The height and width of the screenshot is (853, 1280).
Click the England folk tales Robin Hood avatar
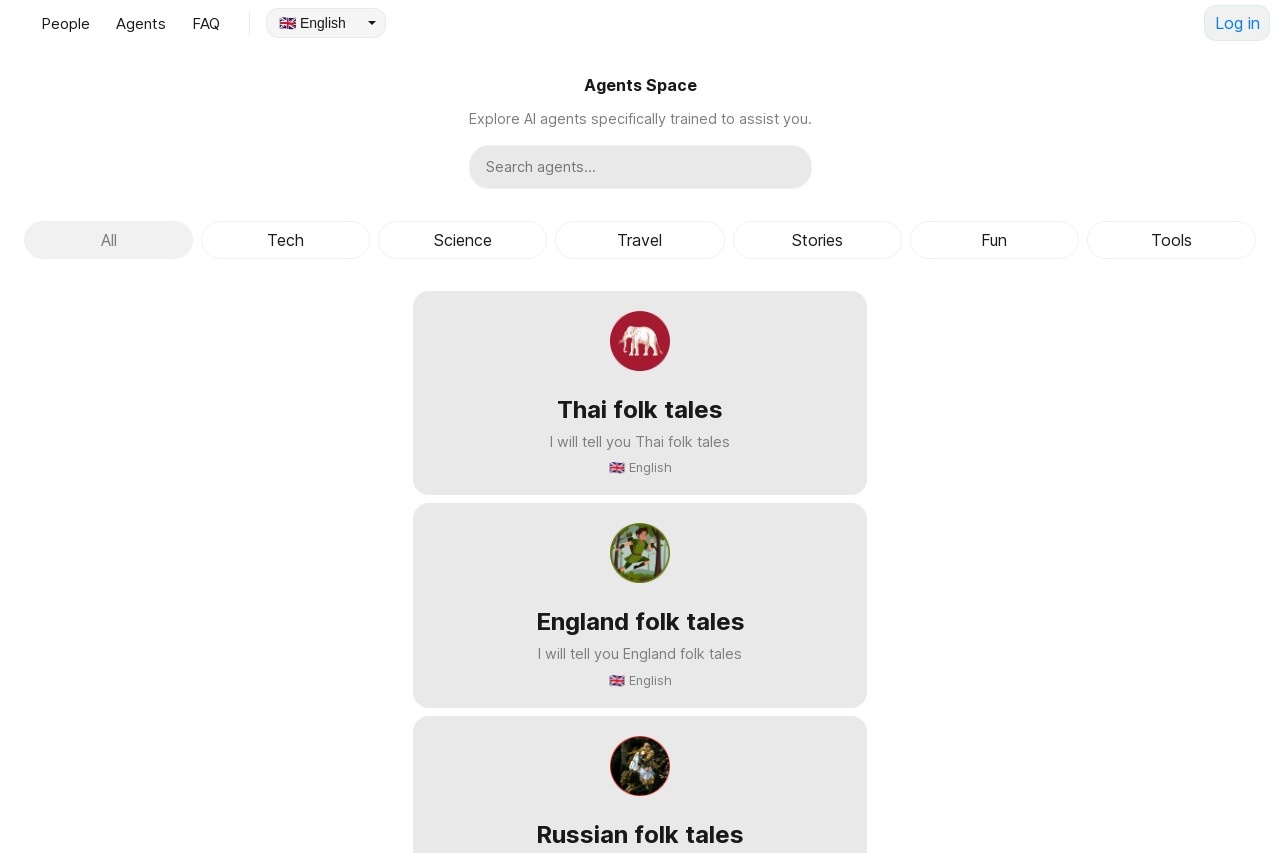(x=640, y=553)
